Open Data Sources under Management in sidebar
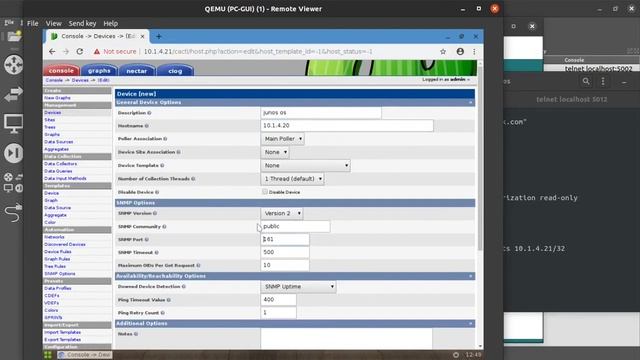The width and height of the screenshot is (640, 360). (59, 142)
